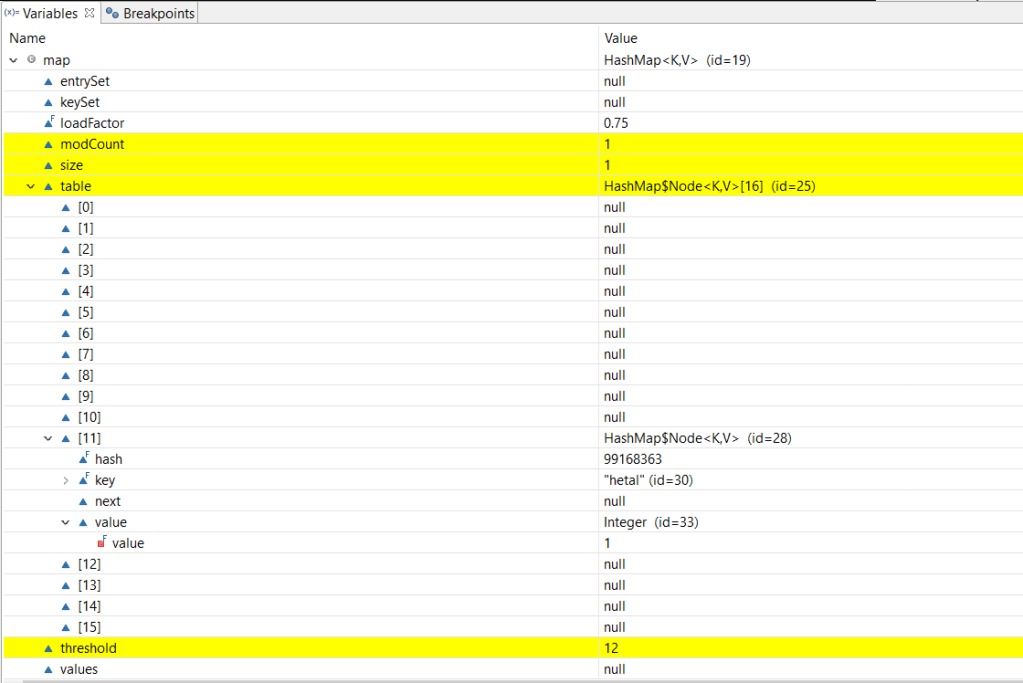Collapse the table array node
This screenshot has height=683, width=1023.
[30, 186]
